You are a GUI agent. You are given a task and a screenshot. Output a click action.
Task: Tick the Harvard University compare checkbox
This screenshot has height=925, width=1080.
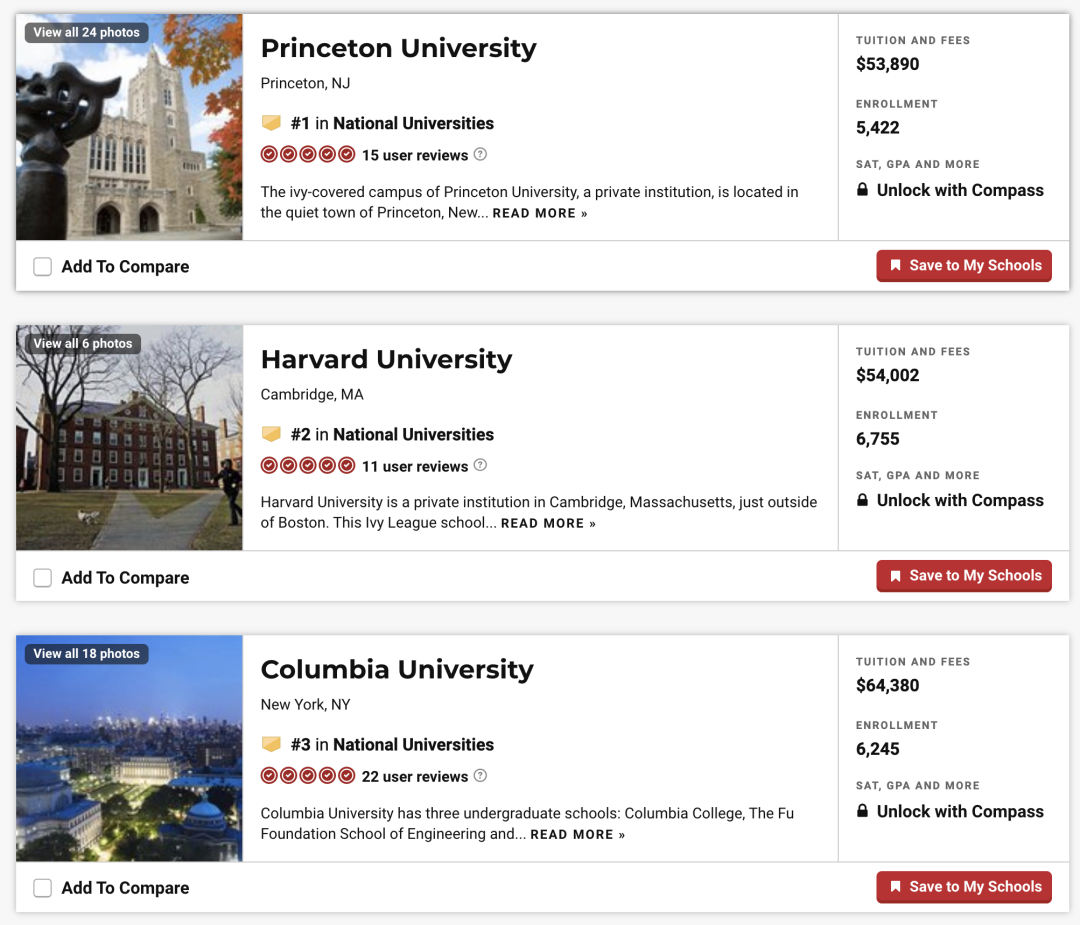(x=42, y=578)
